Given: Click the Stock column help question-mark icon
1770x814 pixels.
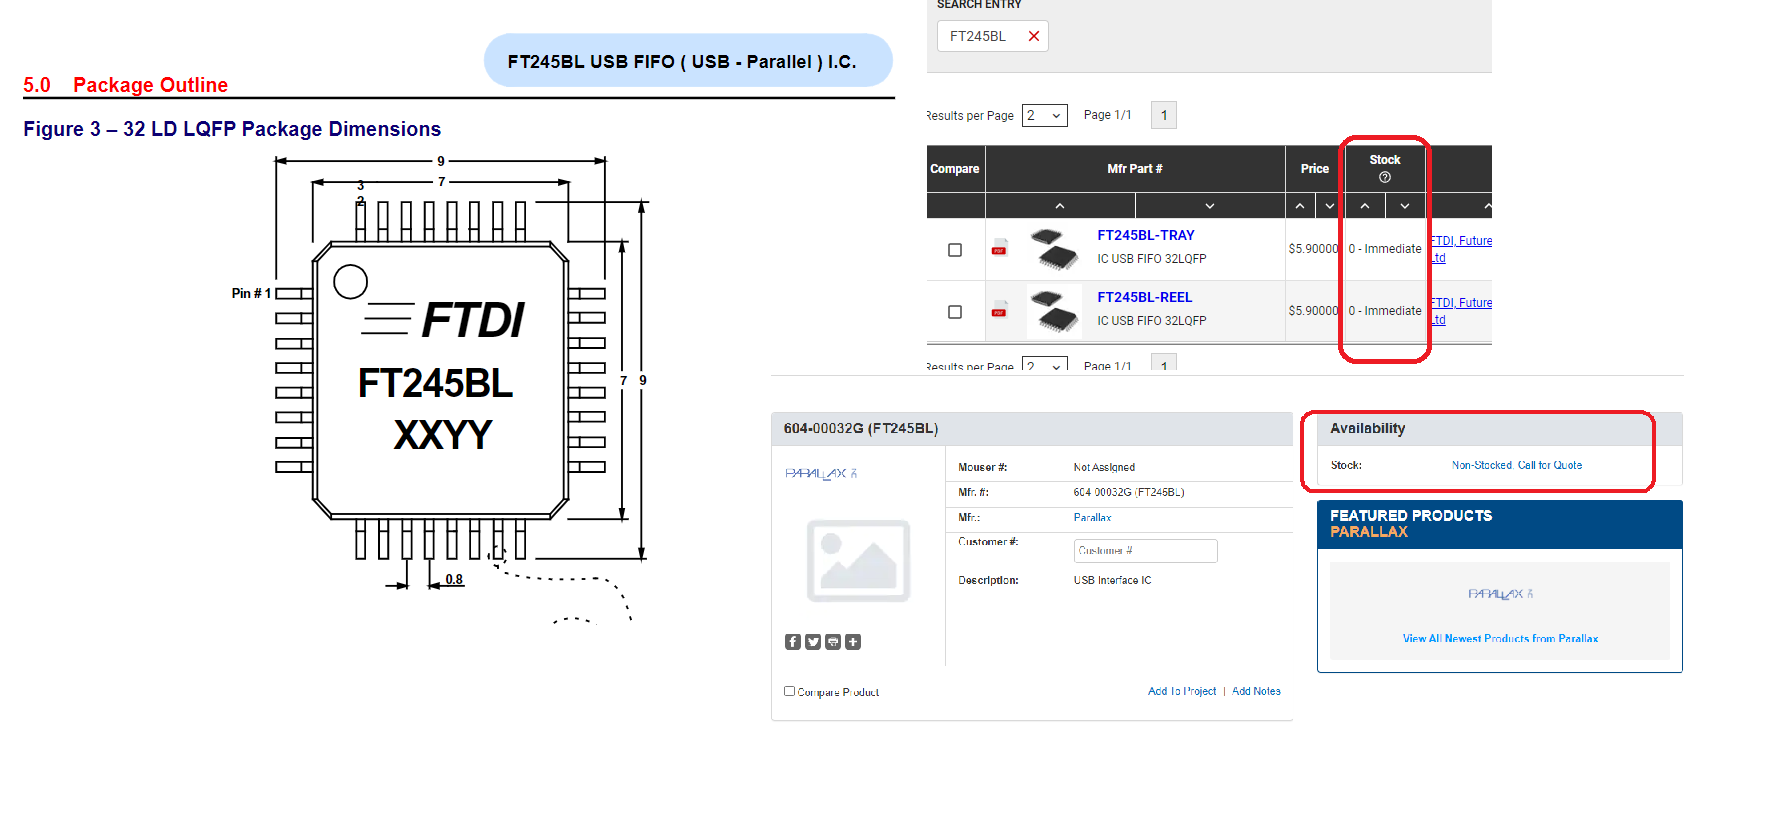Looking at the screenshot, I should click(1385, 177).
